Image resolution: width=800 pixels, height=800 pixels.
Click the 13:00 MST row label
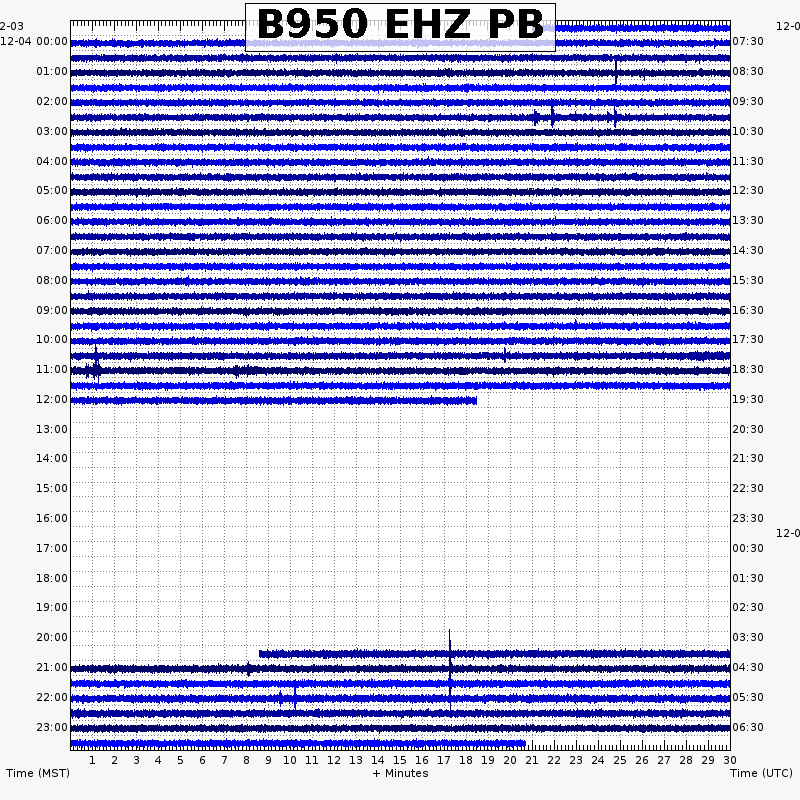(52, 430)
